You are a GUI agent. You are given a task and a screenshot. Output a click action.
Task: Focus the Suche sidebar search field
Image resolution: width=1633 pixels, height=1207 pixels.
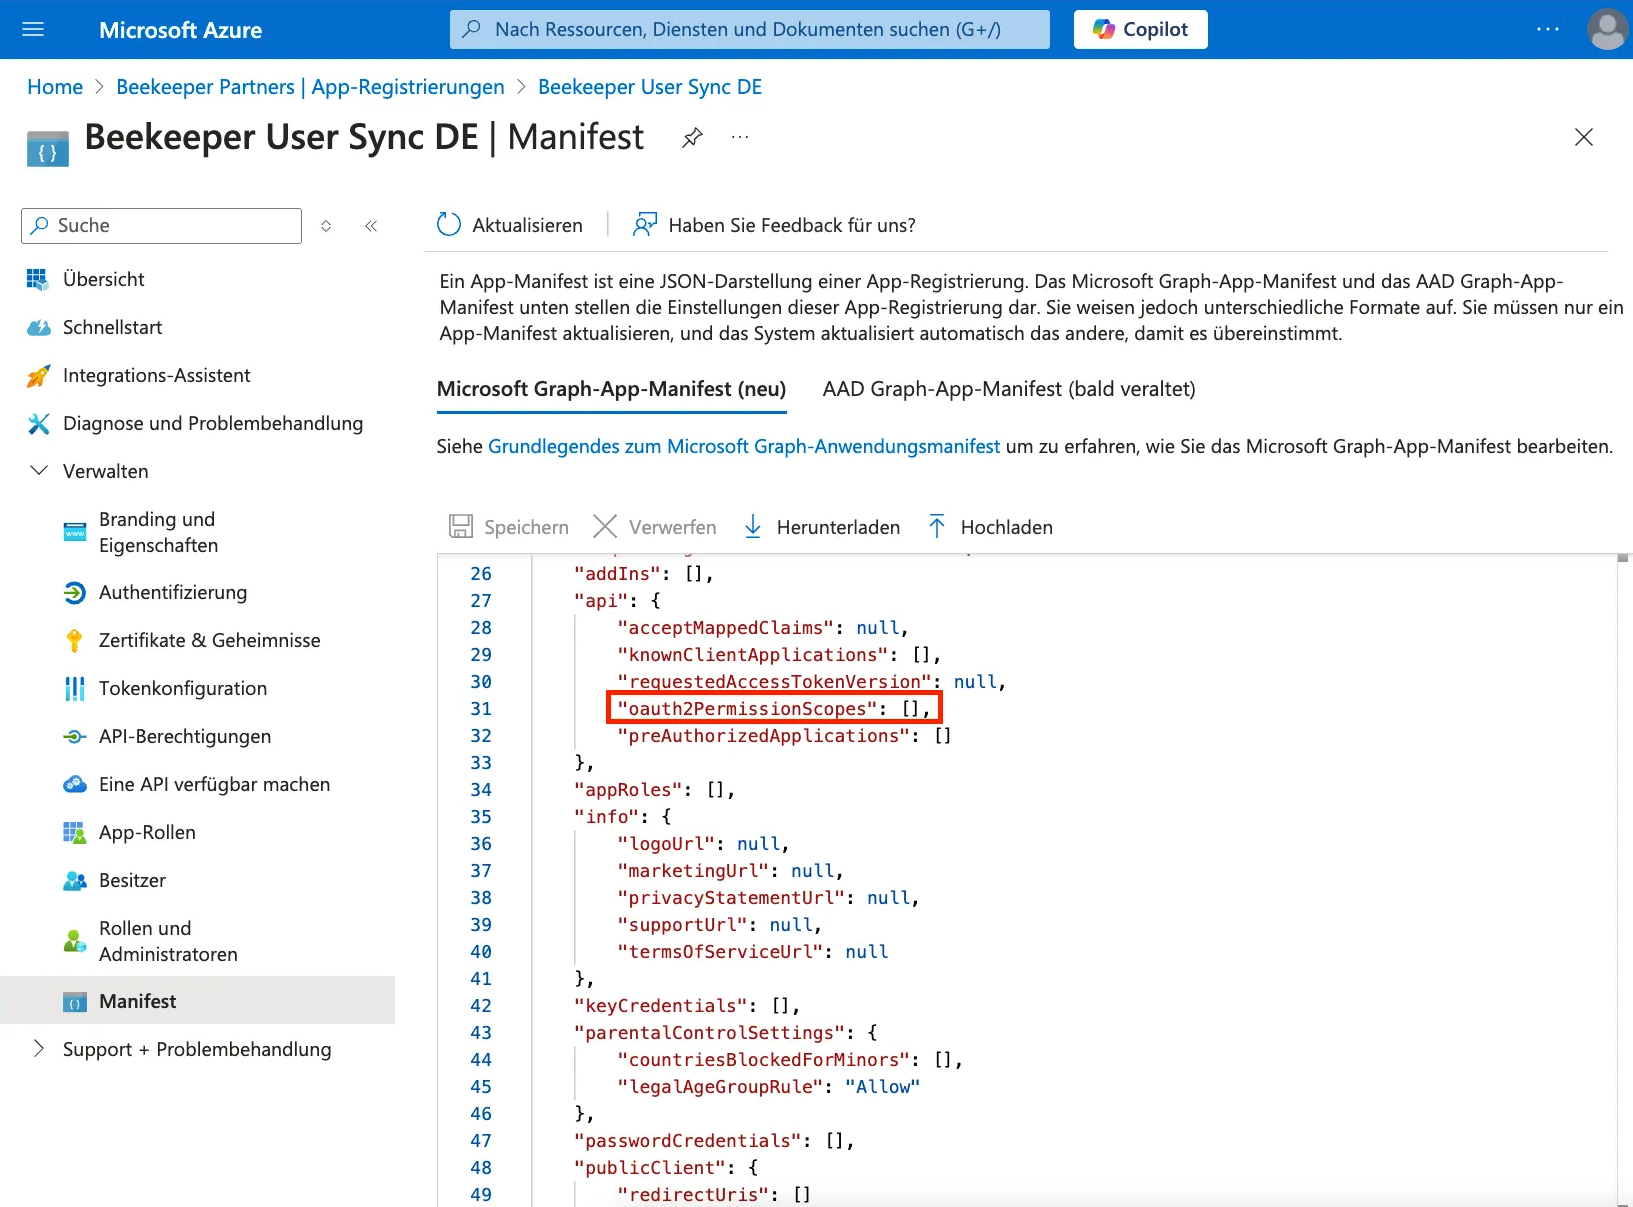click(x=161, y=226)
